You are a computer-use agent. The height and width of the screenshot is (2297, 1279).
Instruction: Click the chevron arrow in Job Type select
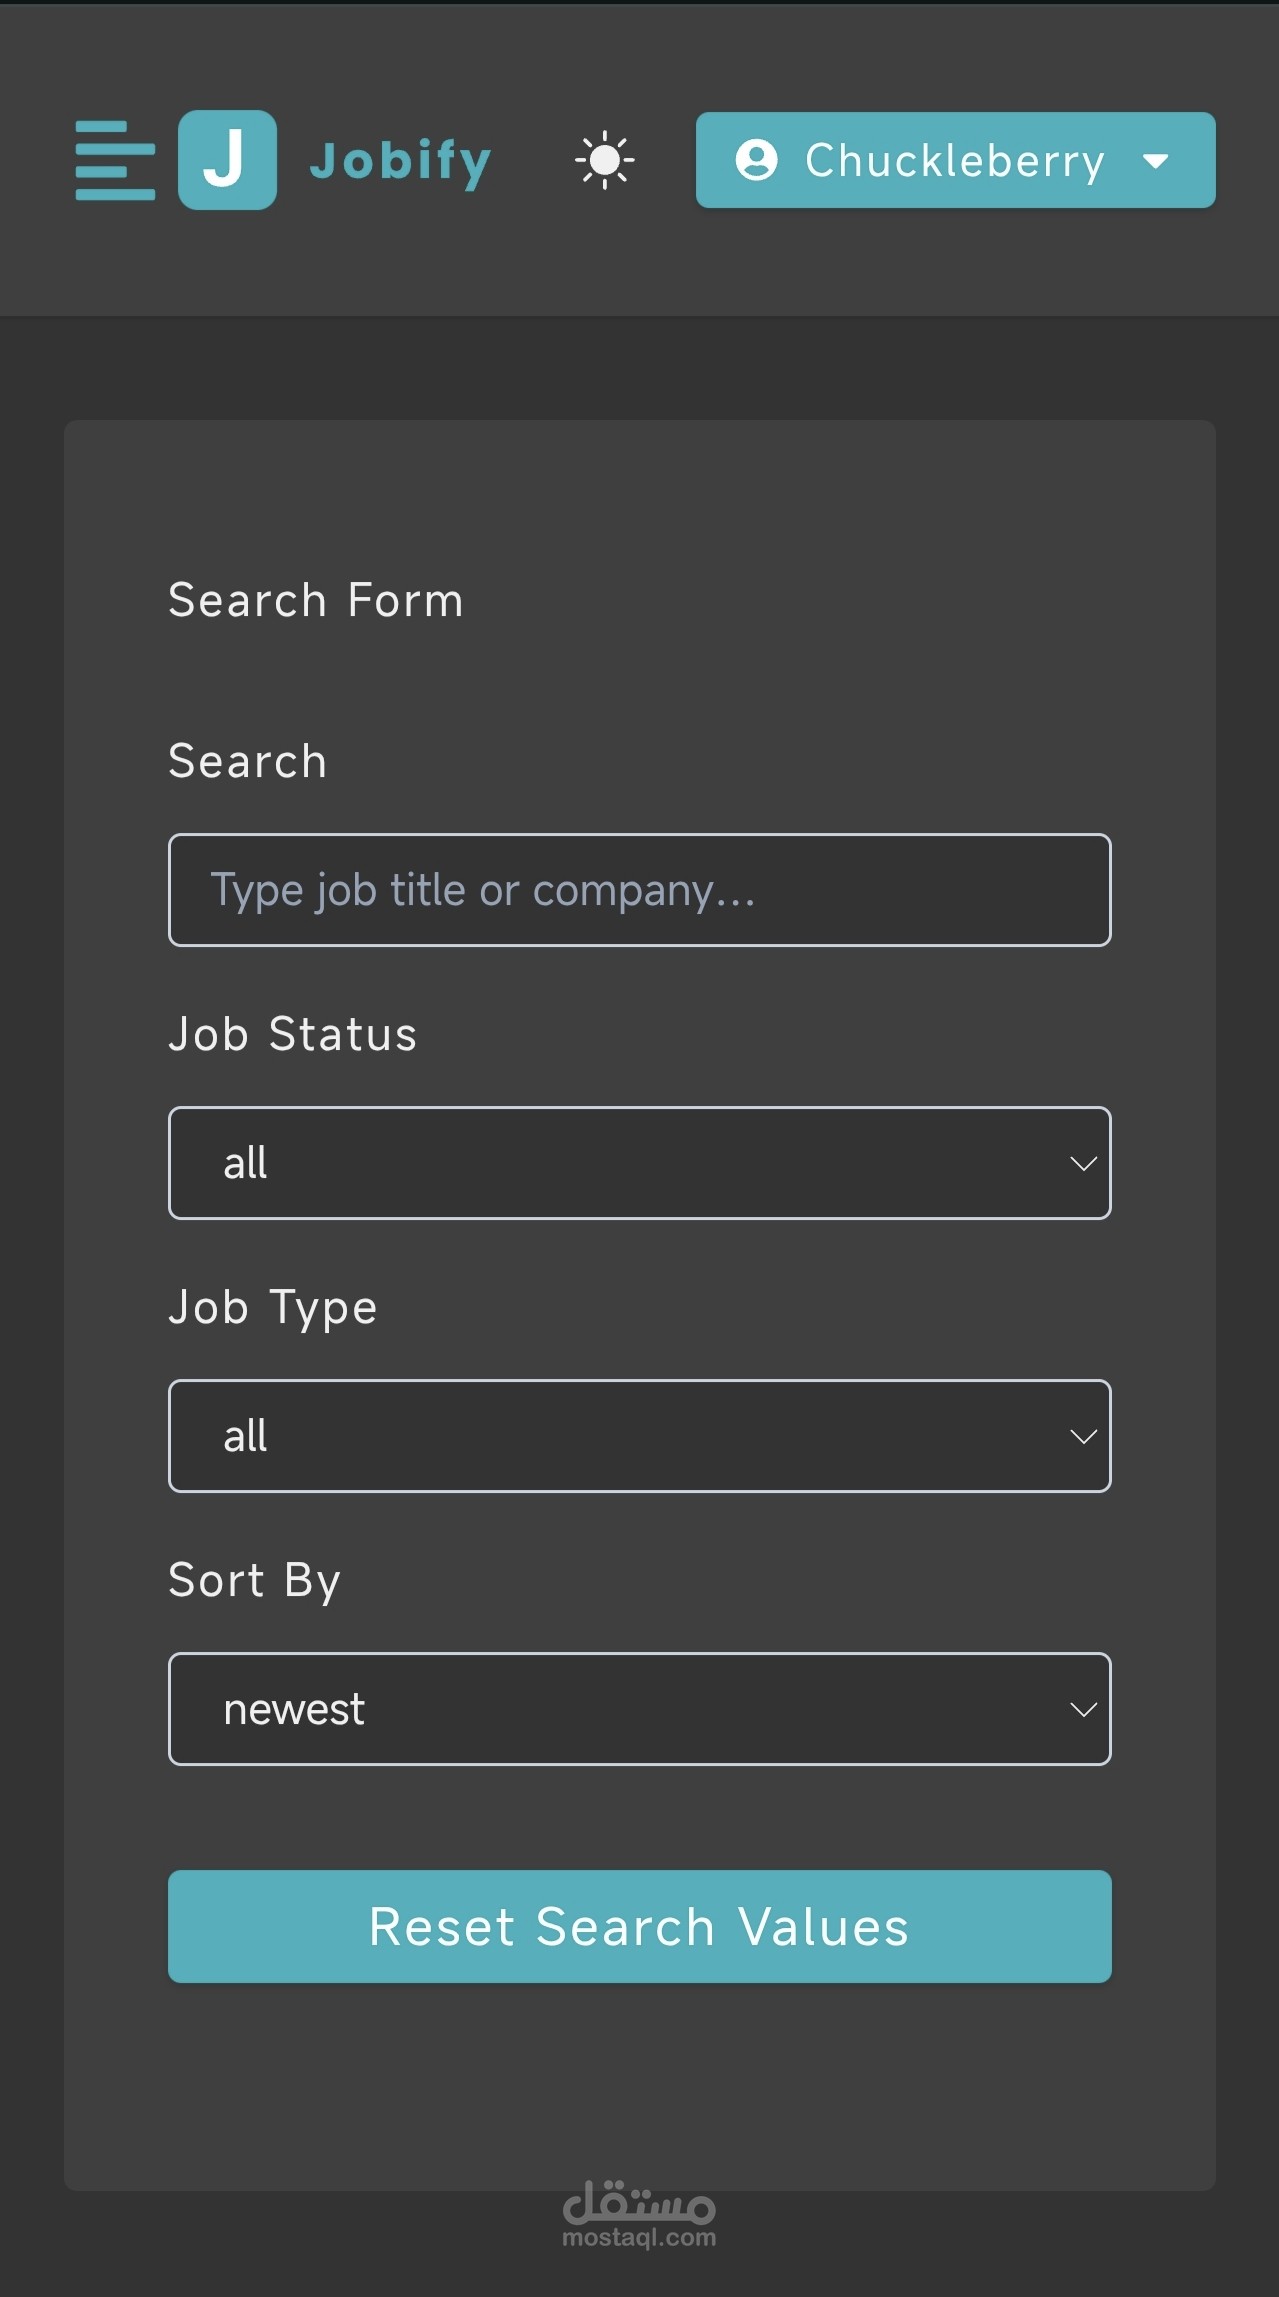1083,1437
